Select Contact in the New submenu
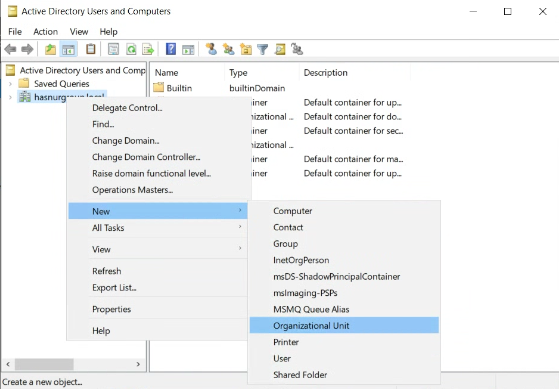Viewport: 559px width, 389px height. pyautogui.click(x=344, y=227)
